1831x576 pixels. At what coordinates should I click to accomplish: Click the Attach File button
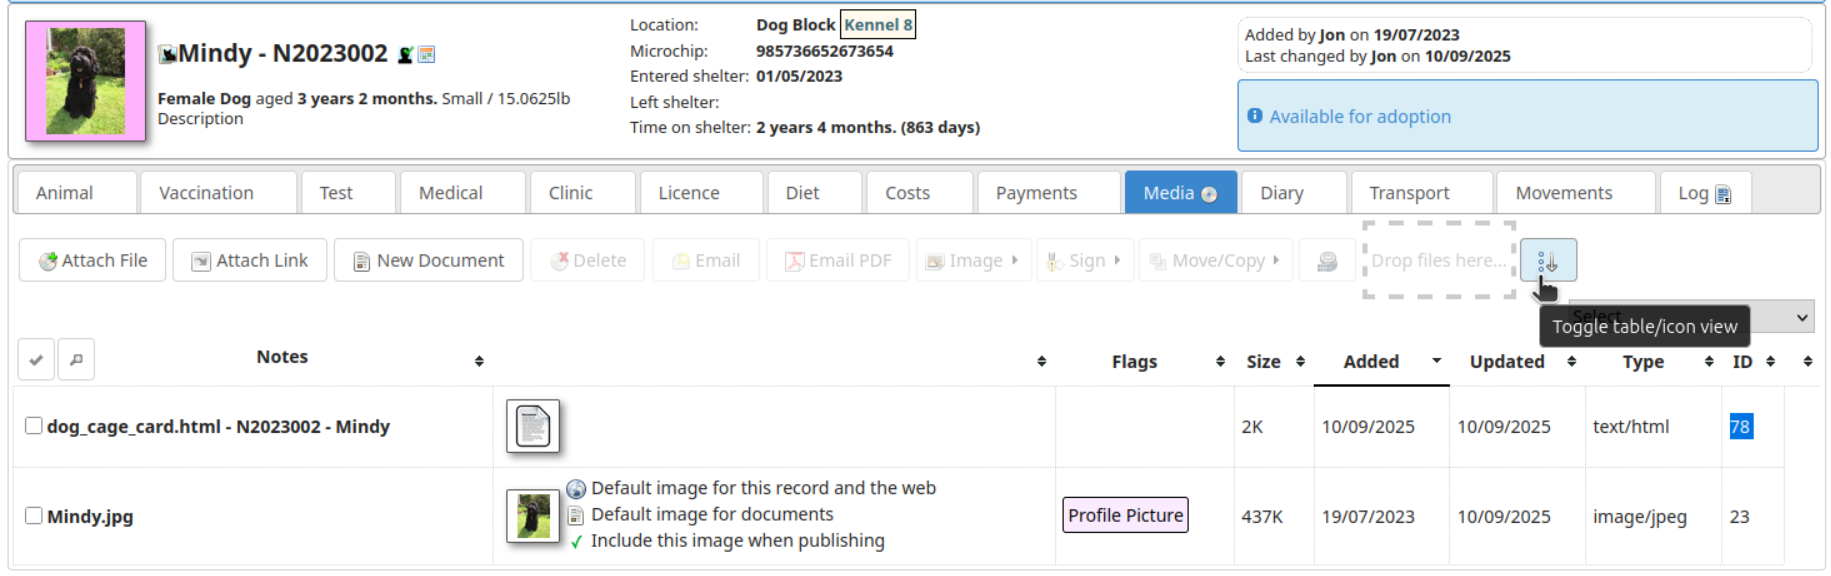click(93, 261)
